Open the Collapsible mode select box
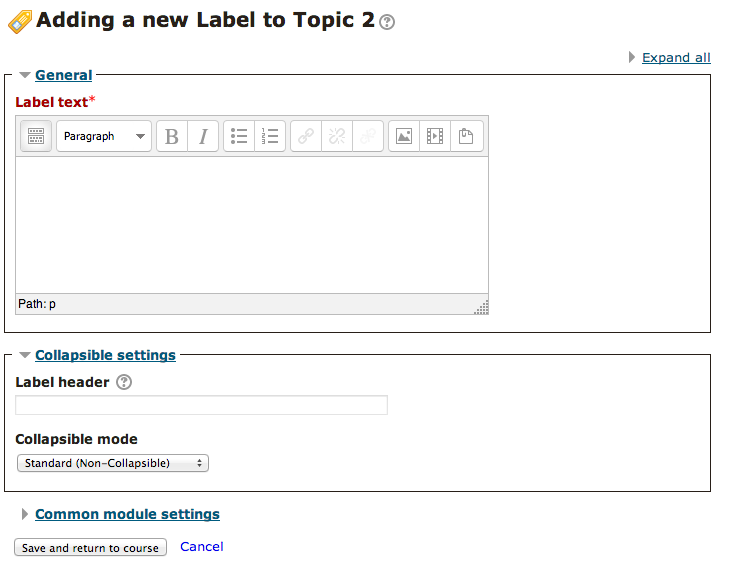This screenshot has width=734, height=564. 113,463
